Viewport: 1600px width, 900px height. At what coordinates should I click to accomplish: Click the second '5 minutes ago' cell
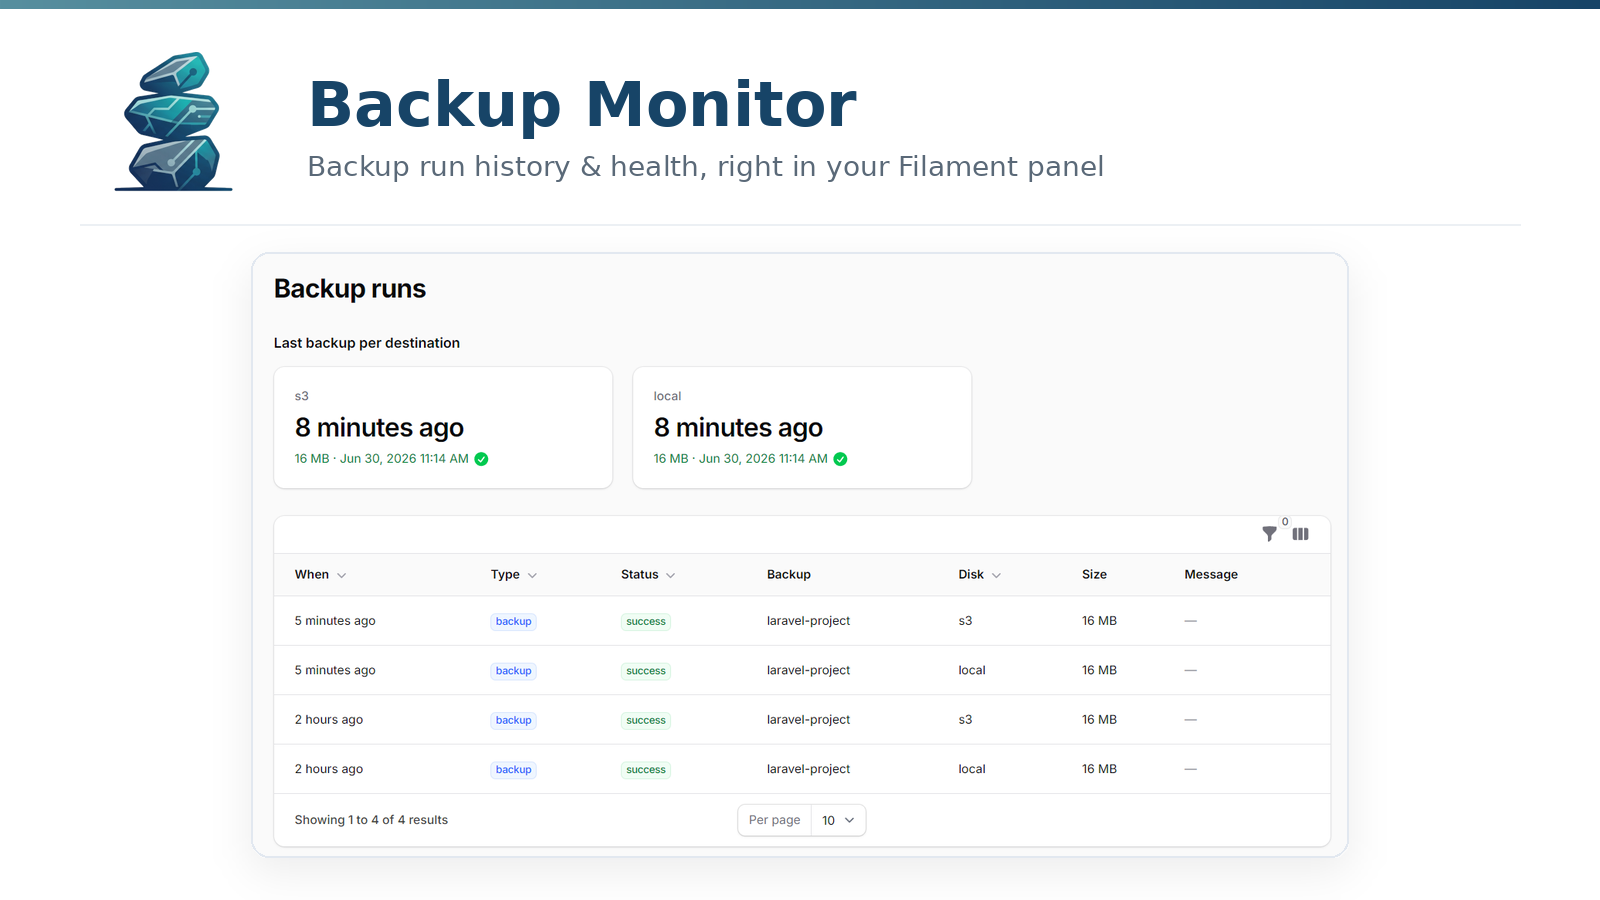pos(335,670)
